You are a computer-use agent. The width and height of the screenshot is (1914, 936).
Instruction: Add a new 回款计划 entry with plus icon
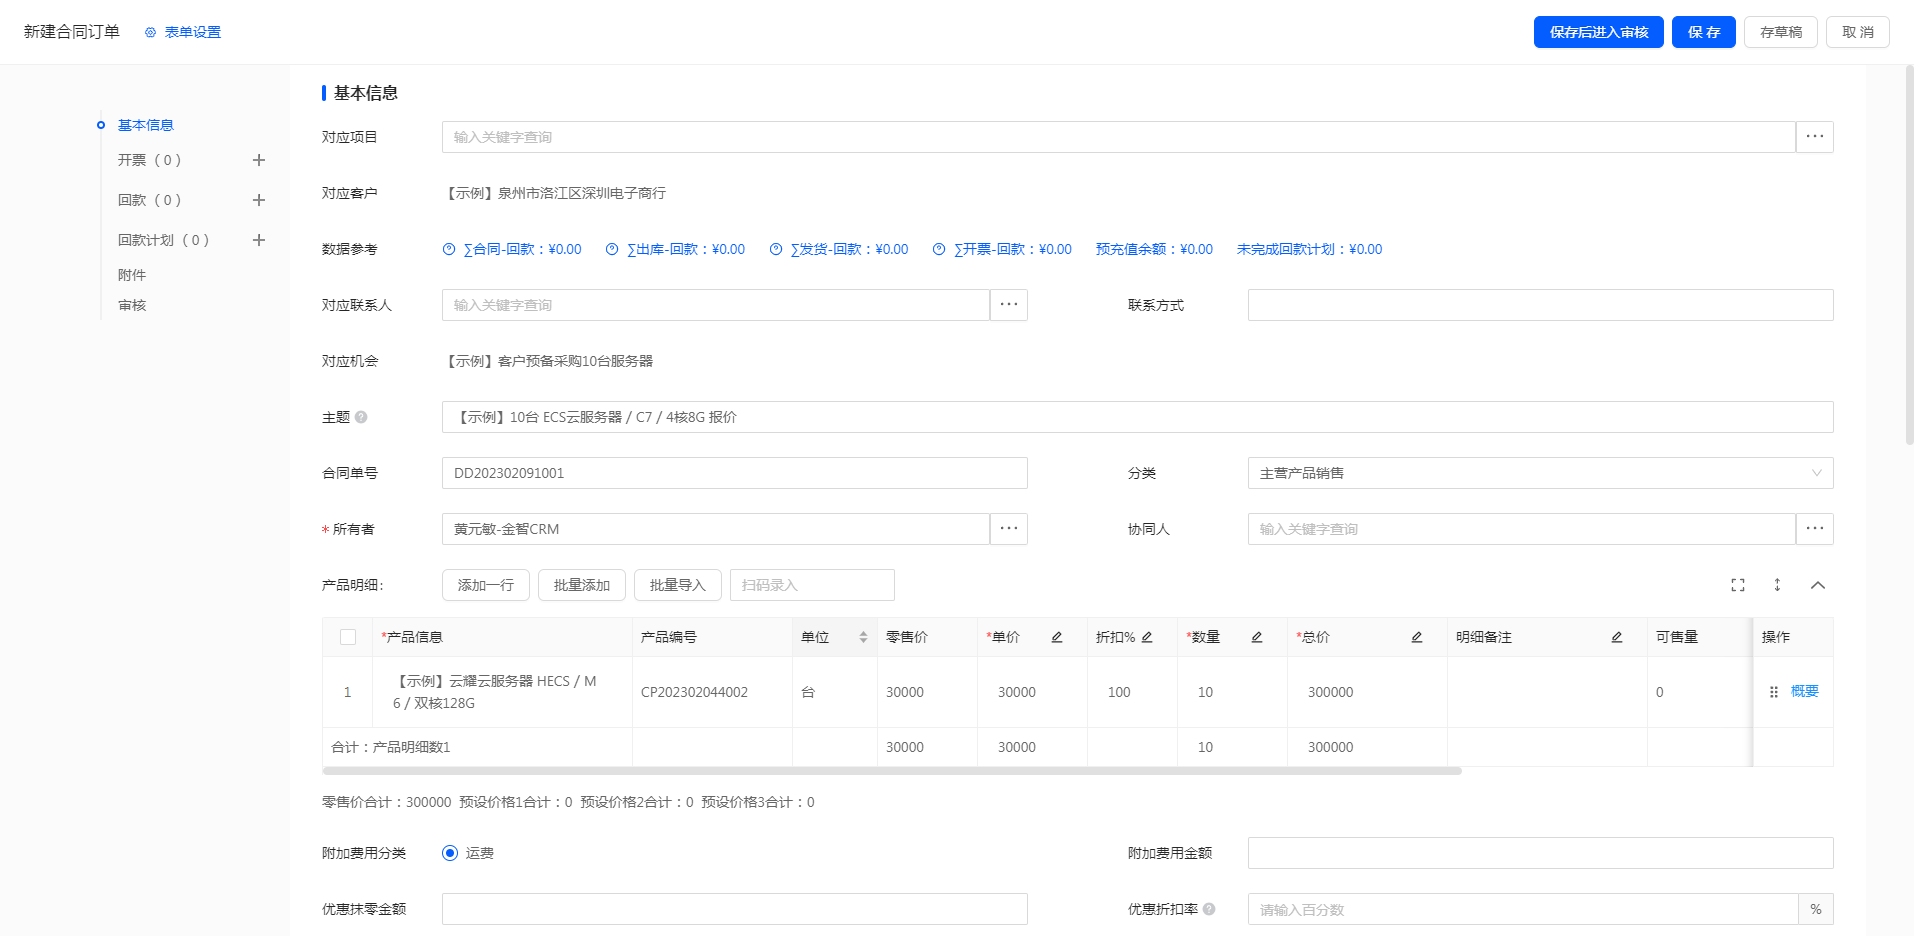(259, 240)
